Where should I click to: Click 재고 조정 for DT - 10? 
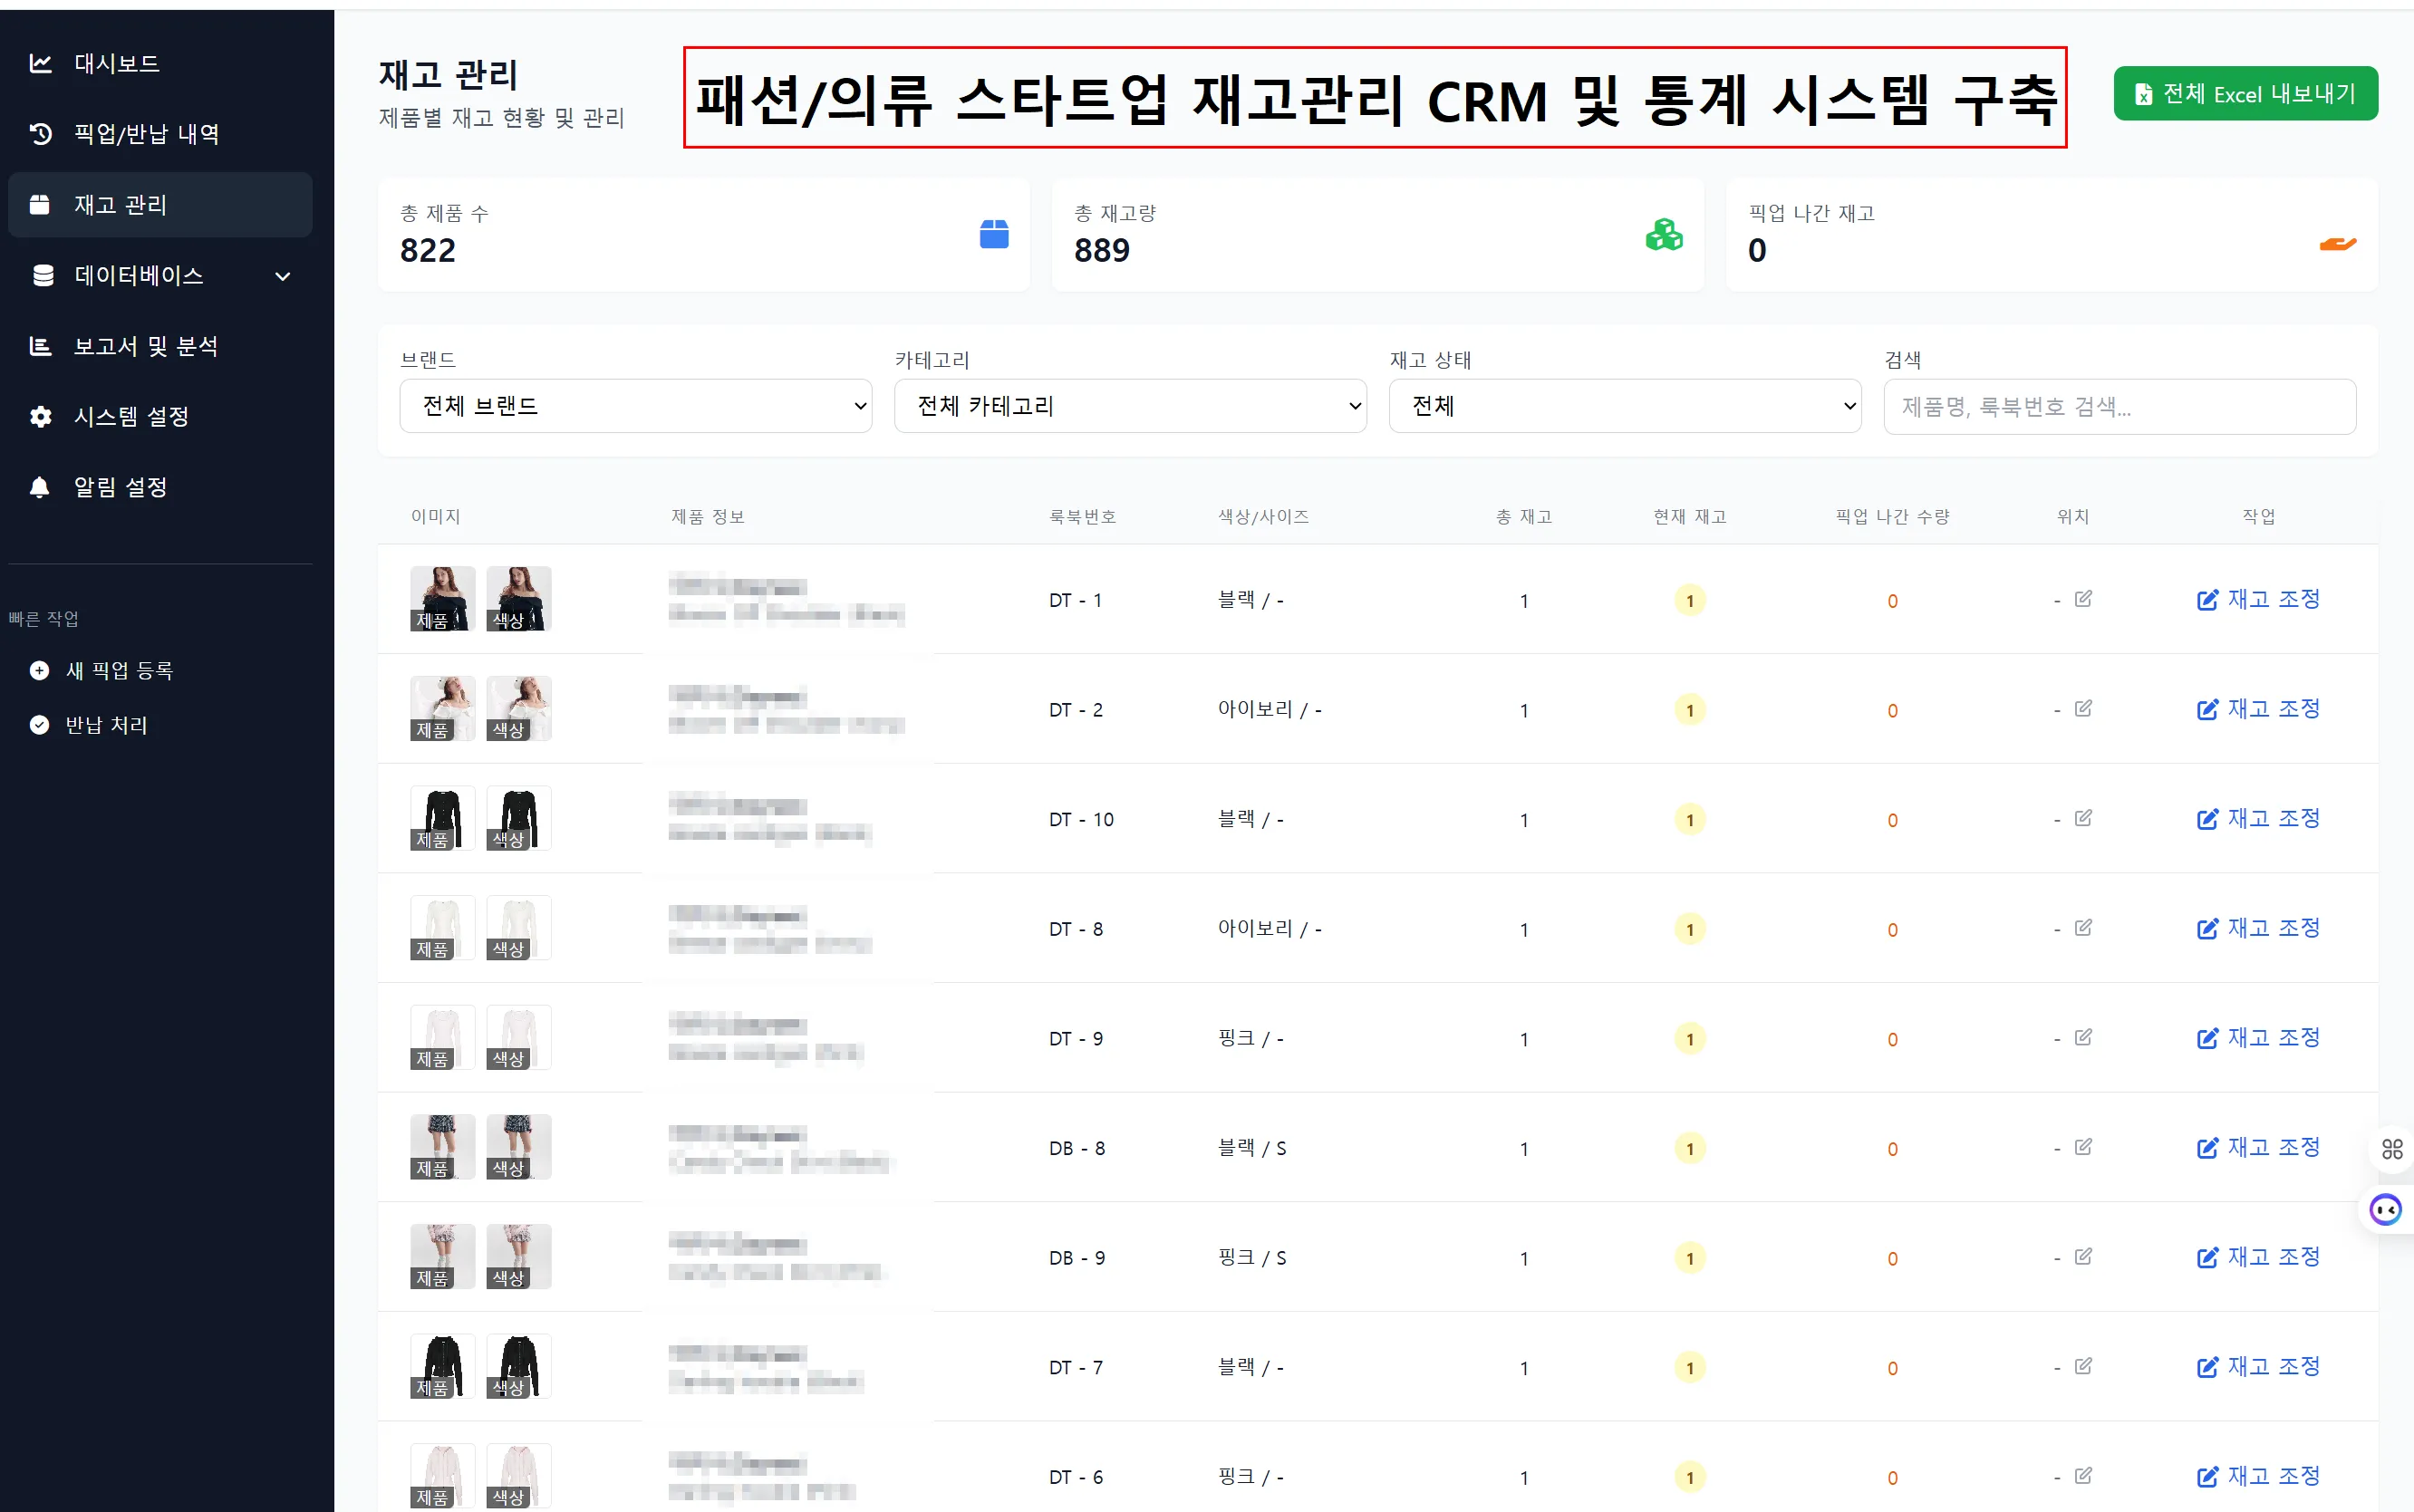pyautogui.click(x=2258, y=819)
